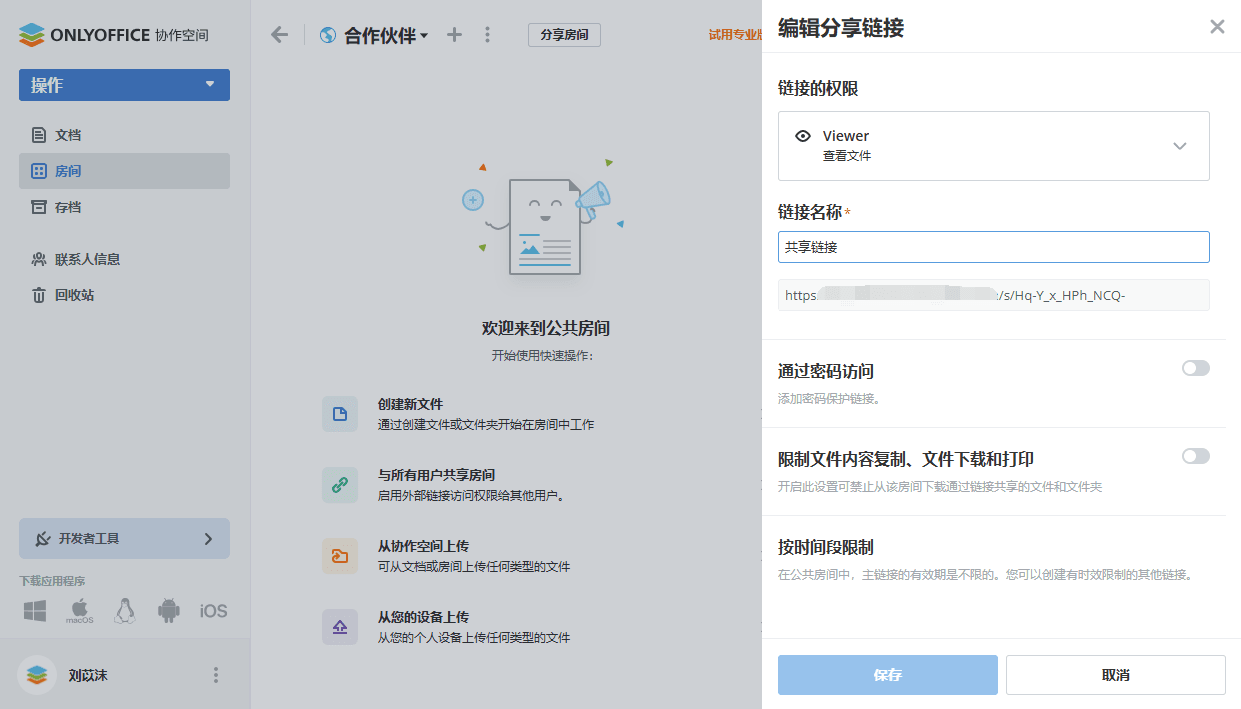
Task: Open 文档 in the sidebar
Action: (124, 135)
